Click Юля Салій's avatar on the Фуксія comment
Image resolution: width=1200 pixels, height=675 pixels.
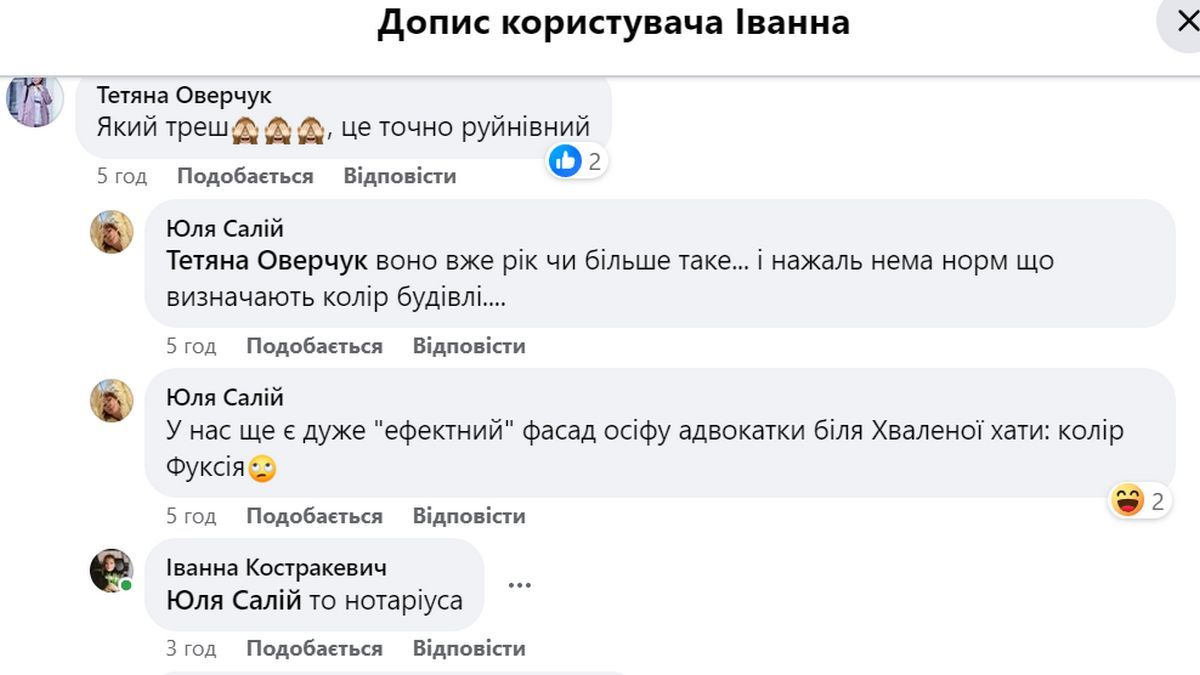pyautogui.click(x=113, y=402)
